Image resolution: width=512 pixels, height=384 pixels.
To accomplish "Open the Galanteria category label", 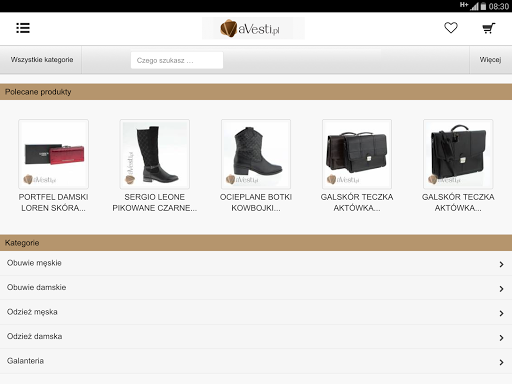I will point(25,361).
